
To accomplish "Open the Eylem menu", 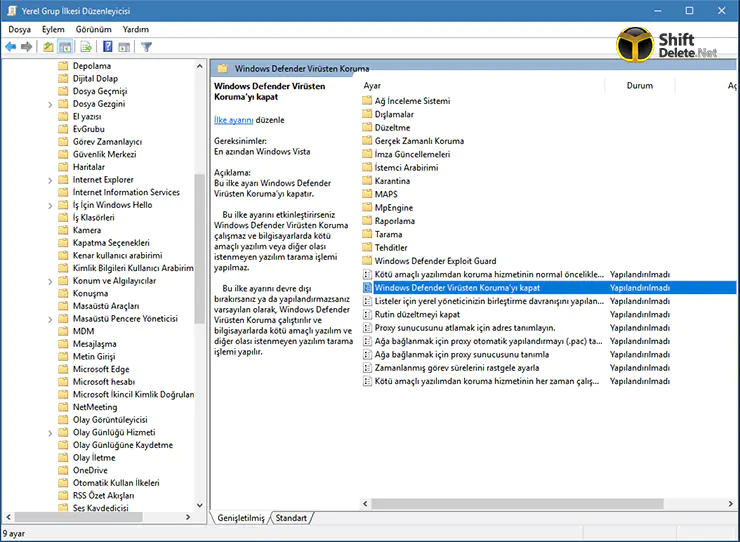I will (x=53, y=29).
